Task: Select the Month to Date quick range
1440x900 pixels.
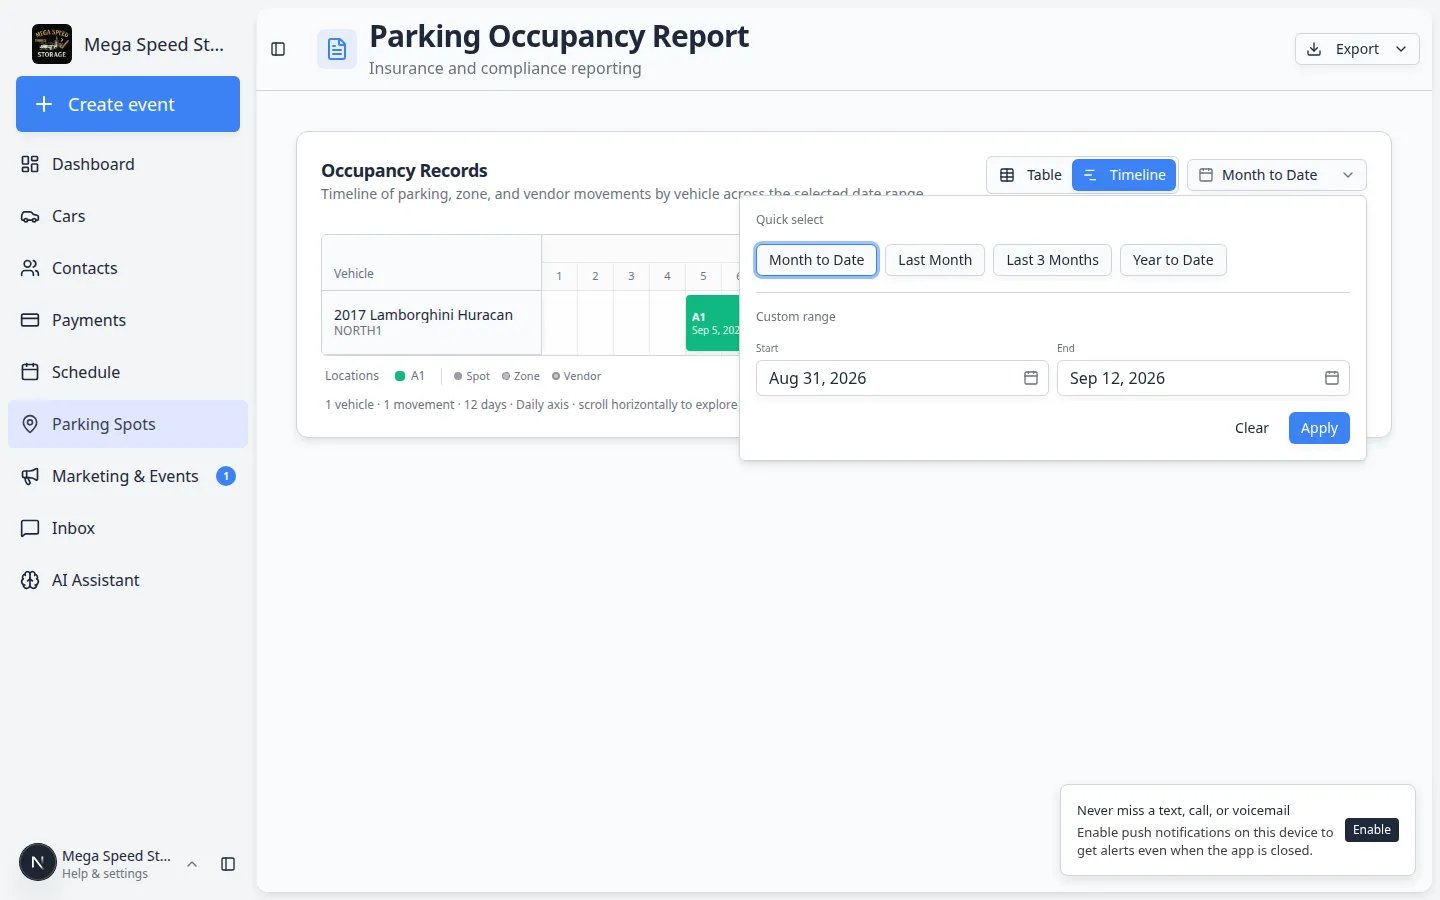Action: point(816,260)
